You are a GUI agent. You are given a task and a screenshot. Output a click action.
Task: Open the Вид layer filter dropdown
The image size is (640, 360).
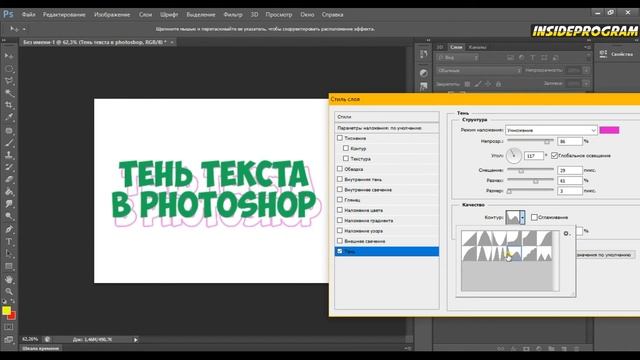457,58
